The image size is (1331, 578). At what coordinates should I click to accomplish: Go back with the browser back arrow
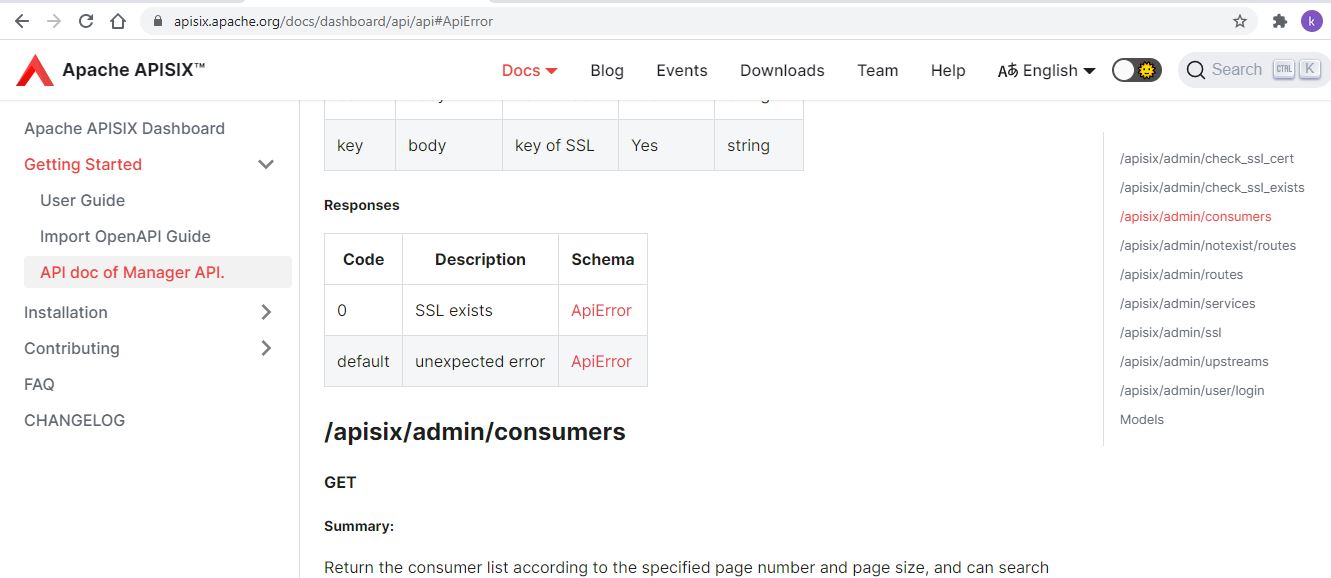[22, 21]
